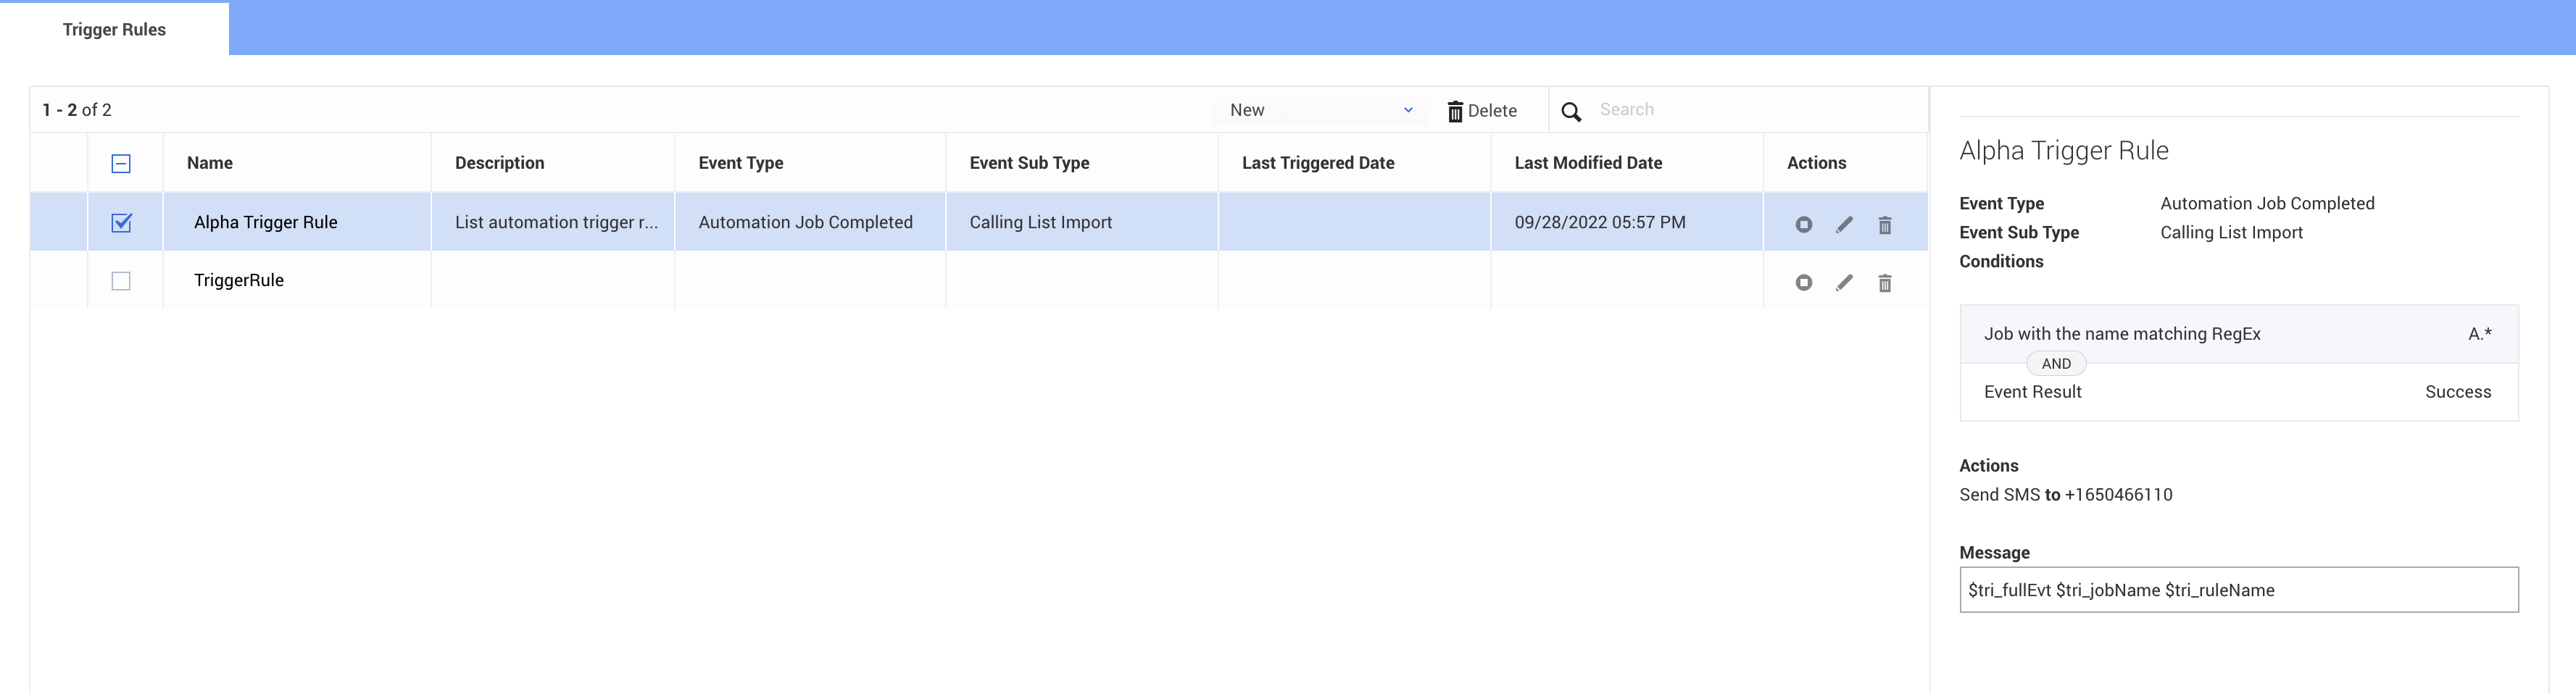Toggle the select-all checkbox in header
This screenshot has width=2576, height=694.
coord(121,163)
